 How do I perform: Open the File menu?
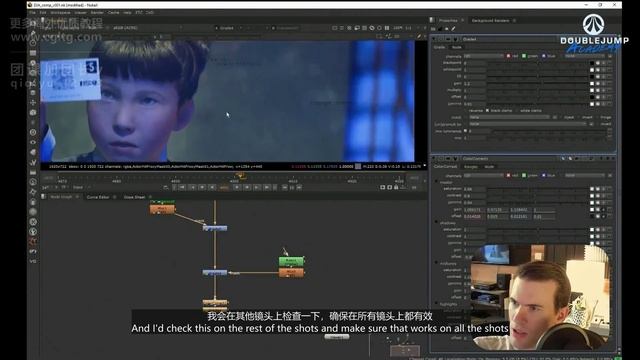(x=32, y=13)
